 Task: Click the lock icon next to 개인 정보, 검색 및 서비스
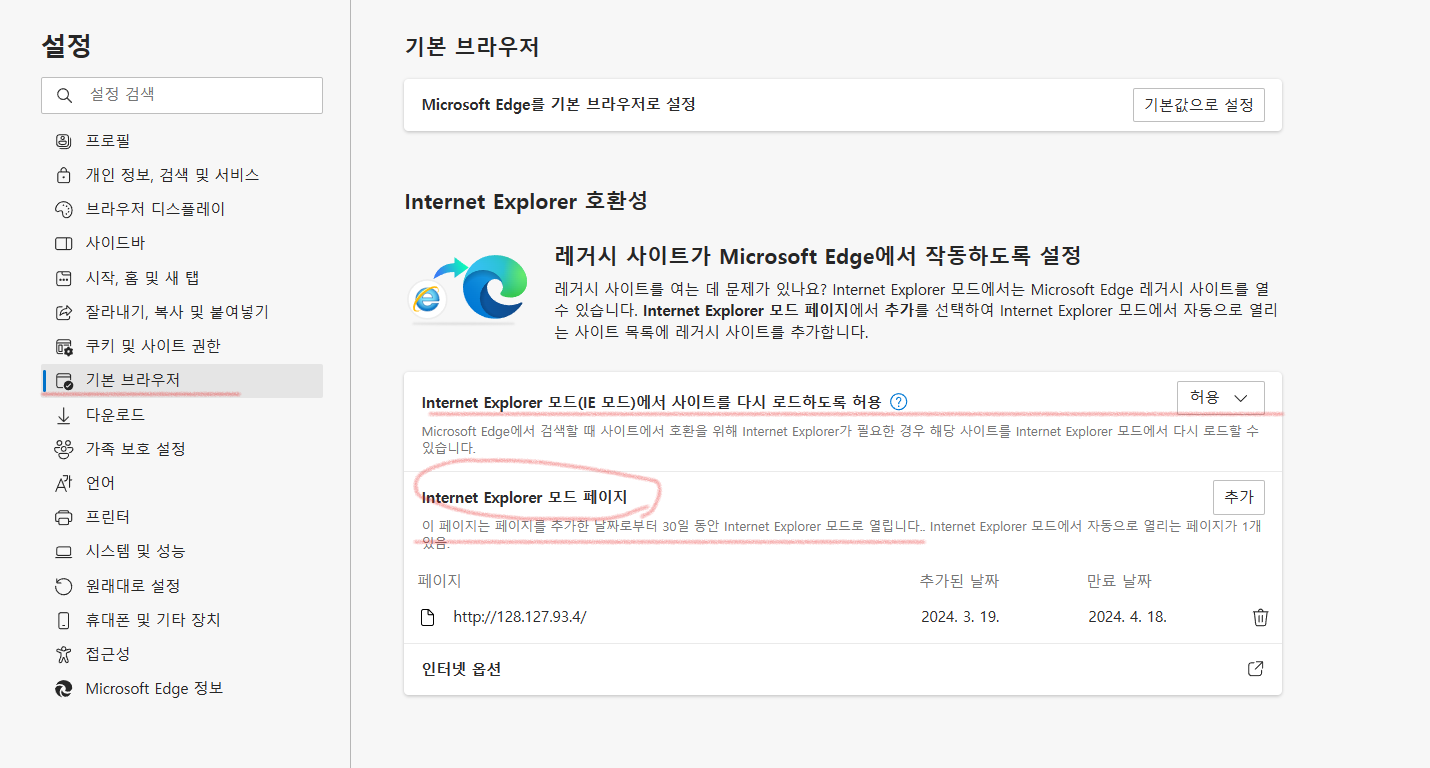(64, 175)
